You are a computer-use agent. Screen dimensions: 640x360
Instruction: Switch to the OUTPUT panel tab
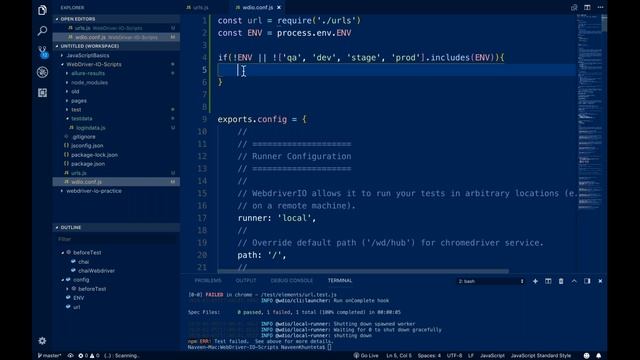[246, 280]
